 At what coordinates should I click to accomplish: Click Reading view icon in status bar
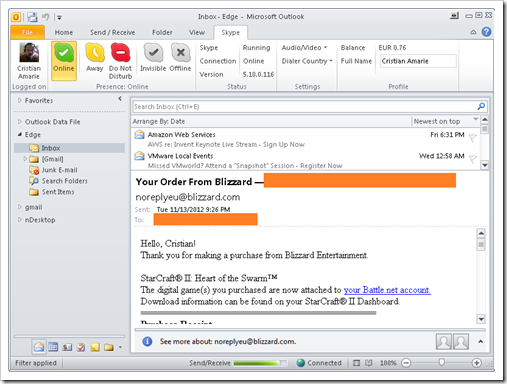(x=368, y=363)
